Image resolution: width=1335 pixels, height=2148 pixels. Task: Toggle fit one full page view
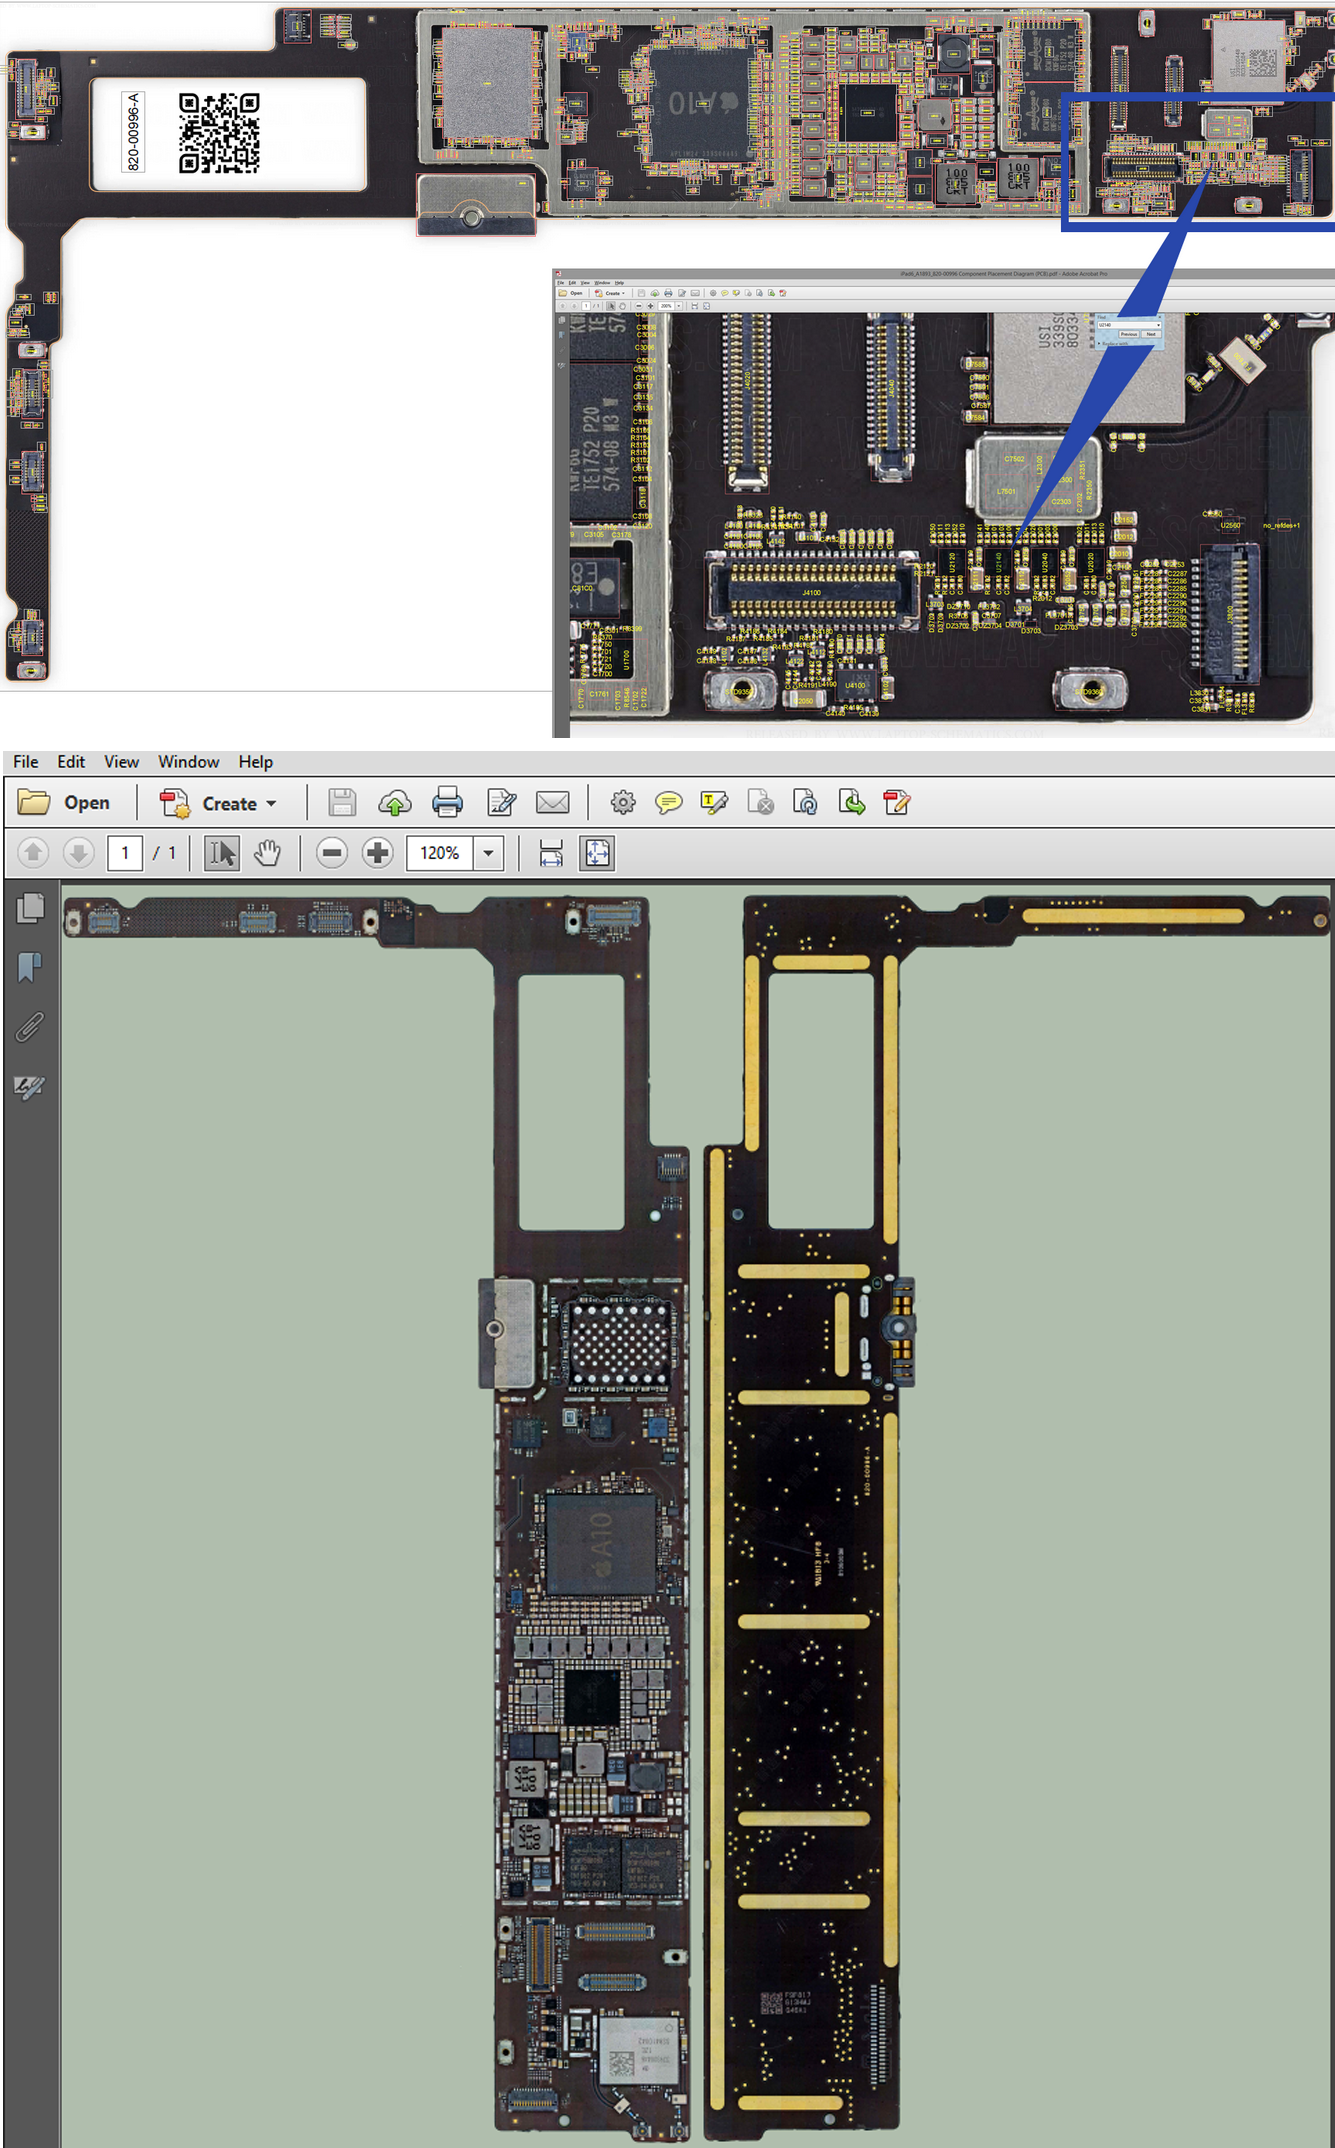(x=597, y=853)
